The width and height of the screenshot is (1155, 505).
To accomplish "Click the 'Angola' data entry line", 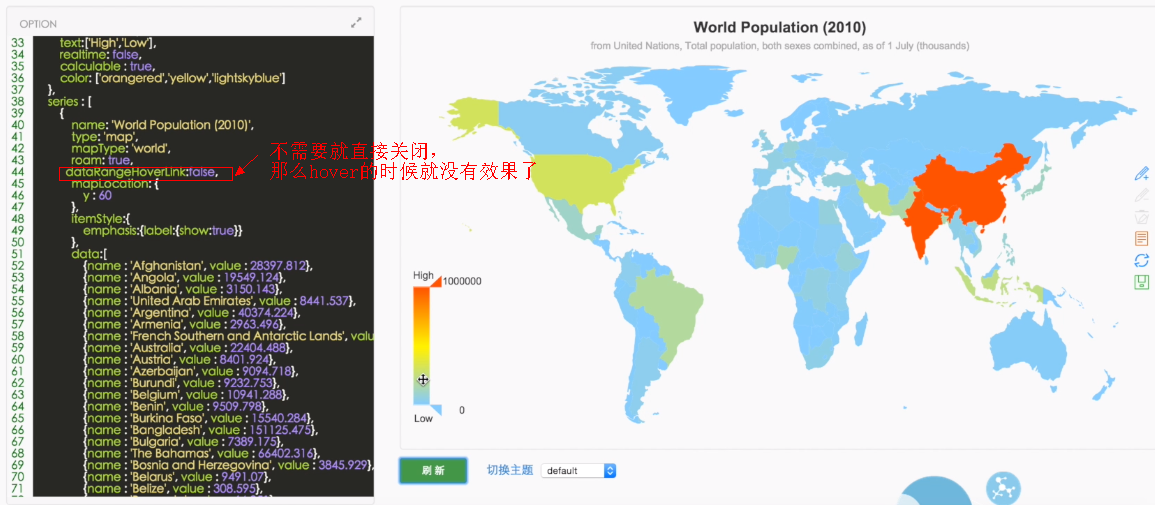I will click(x=184, y=277).
